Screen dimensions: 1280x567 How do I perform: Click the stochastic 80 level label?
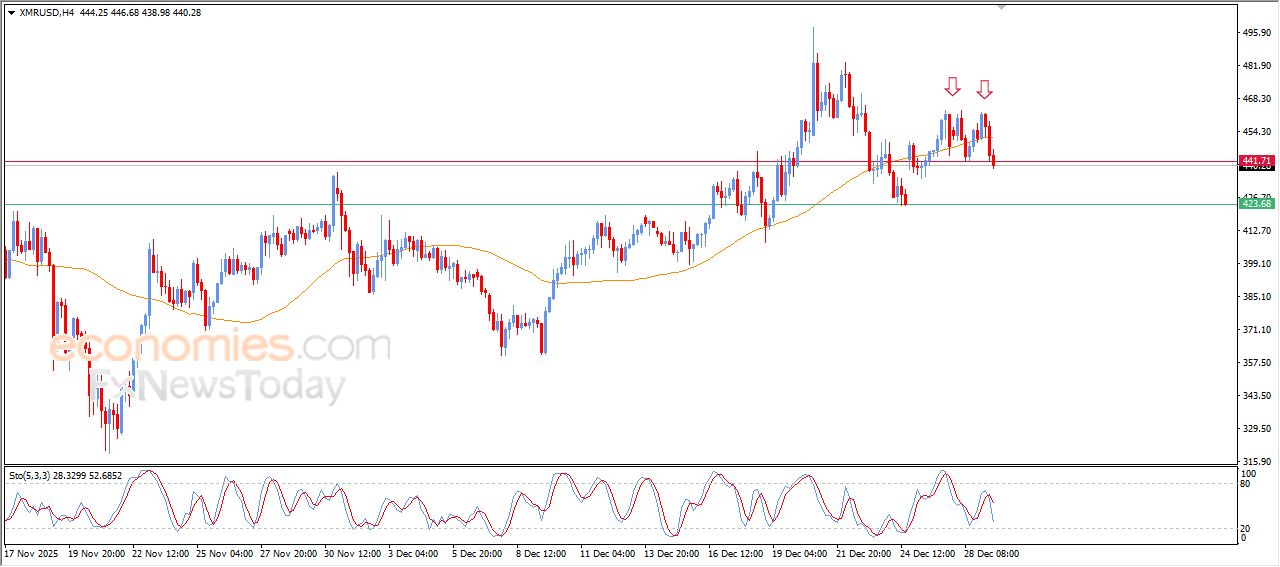coord(1246,484)
